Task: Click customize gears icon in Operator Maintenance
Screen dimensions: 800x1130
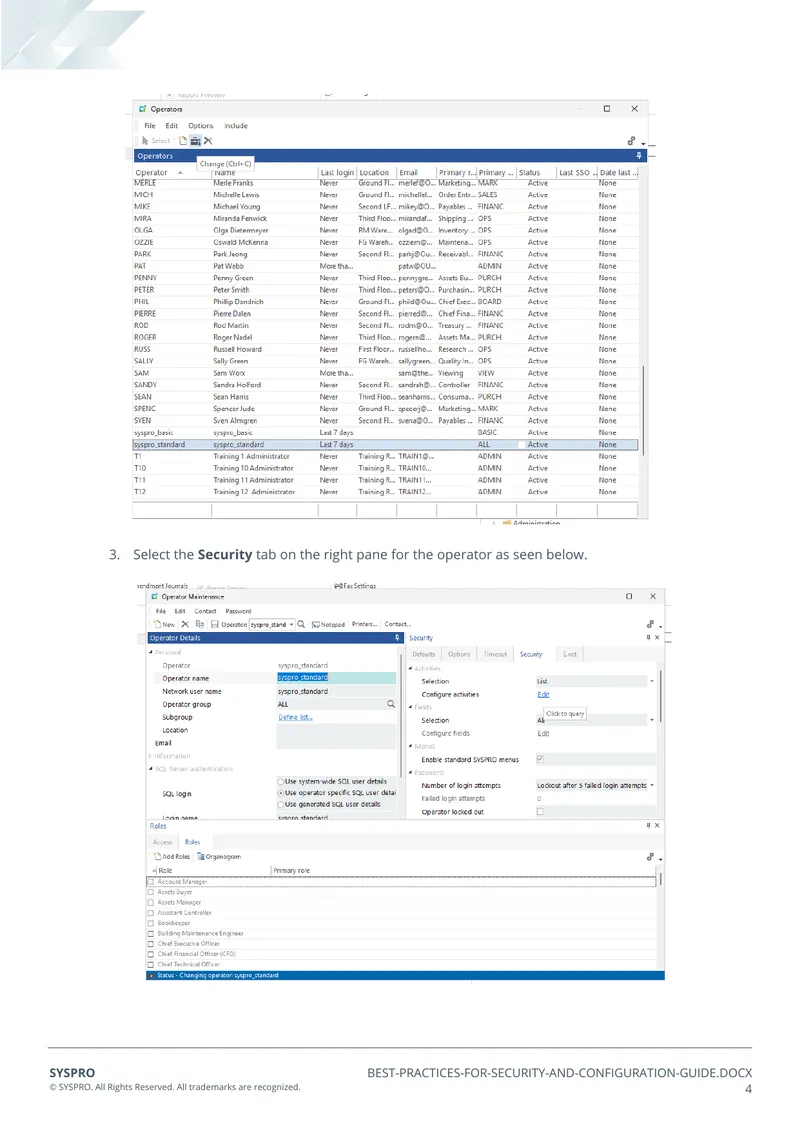Action: pyautogui.click(x=650, y=624)
